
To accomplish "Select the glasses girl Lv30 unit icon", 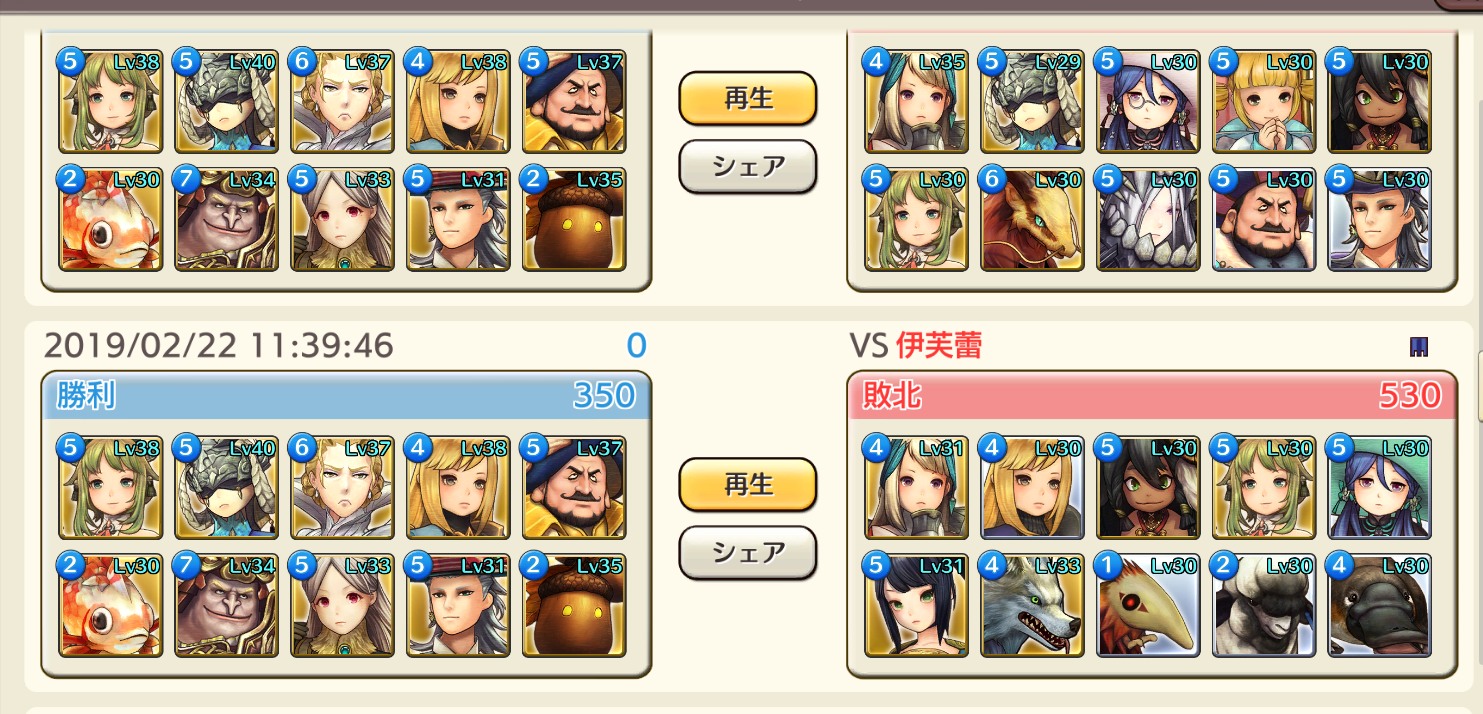I will pos(1148,101).
